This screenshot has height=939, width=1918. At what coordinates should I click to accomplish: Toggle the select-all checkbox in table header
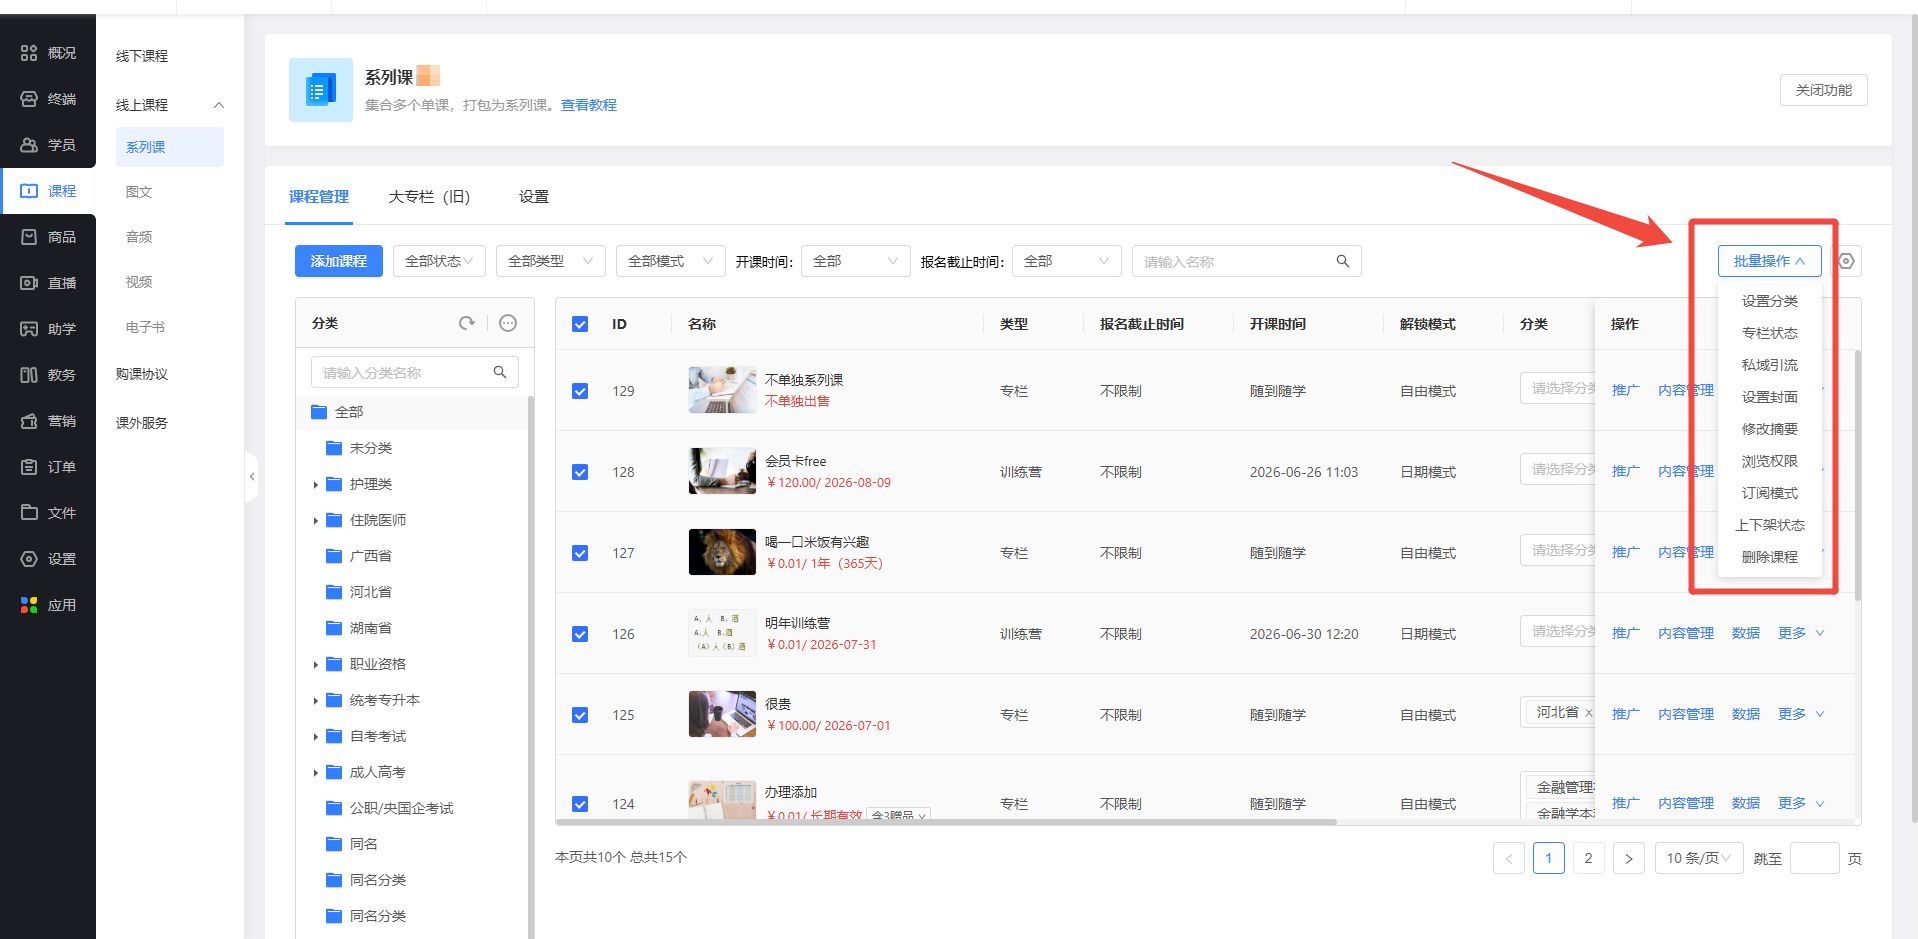[580, 324]
